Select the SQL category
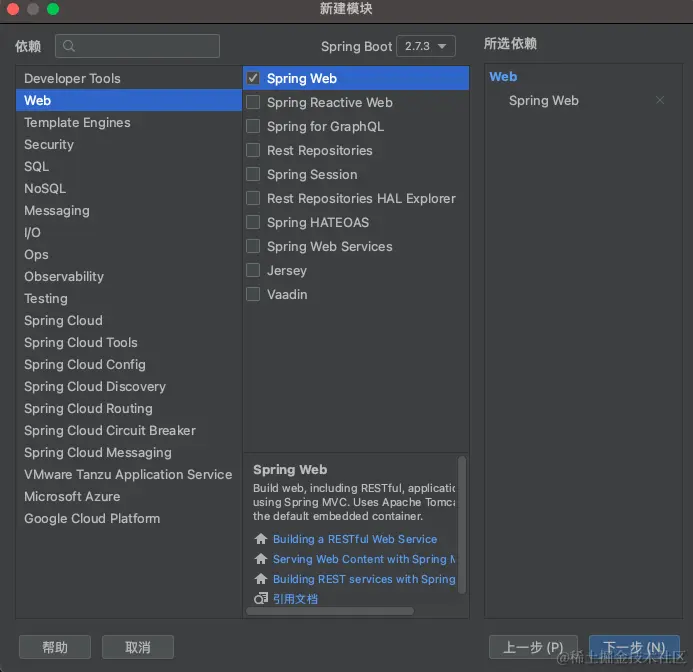 coord(129,167)
